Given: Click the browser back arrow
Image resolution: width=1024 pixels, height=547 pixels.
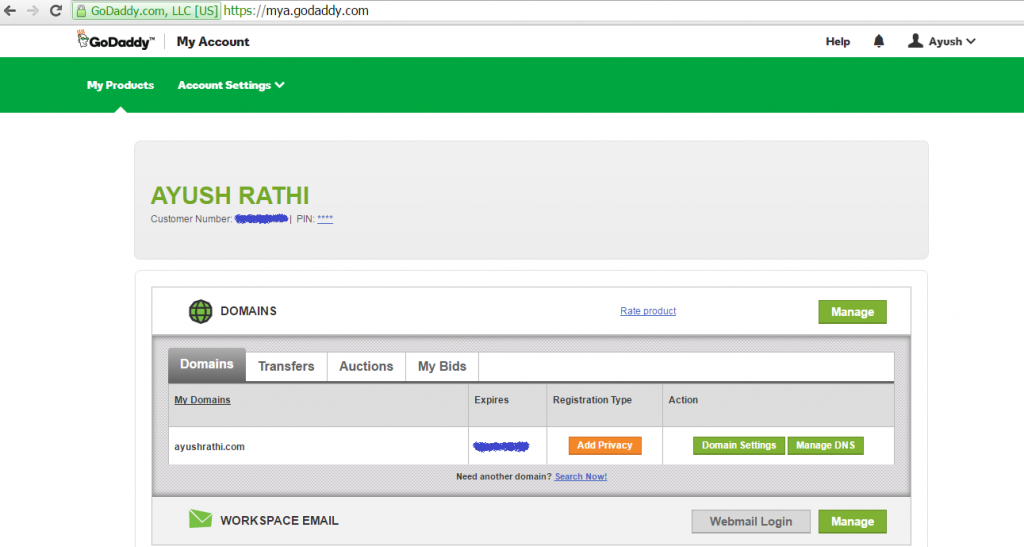Looking at the screenshot, I should (x=10, y=11).
